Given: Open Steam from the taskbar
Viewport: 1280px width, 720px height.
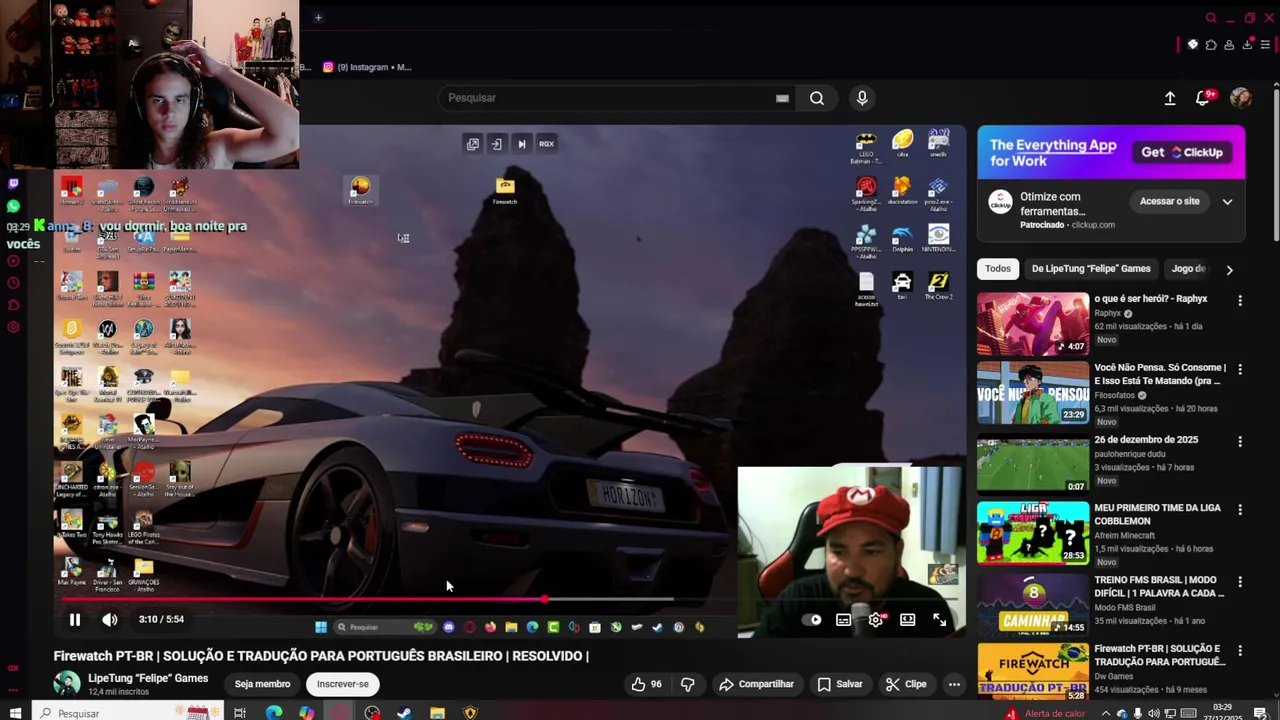Looking at the screenshot, I should point(404,713).
